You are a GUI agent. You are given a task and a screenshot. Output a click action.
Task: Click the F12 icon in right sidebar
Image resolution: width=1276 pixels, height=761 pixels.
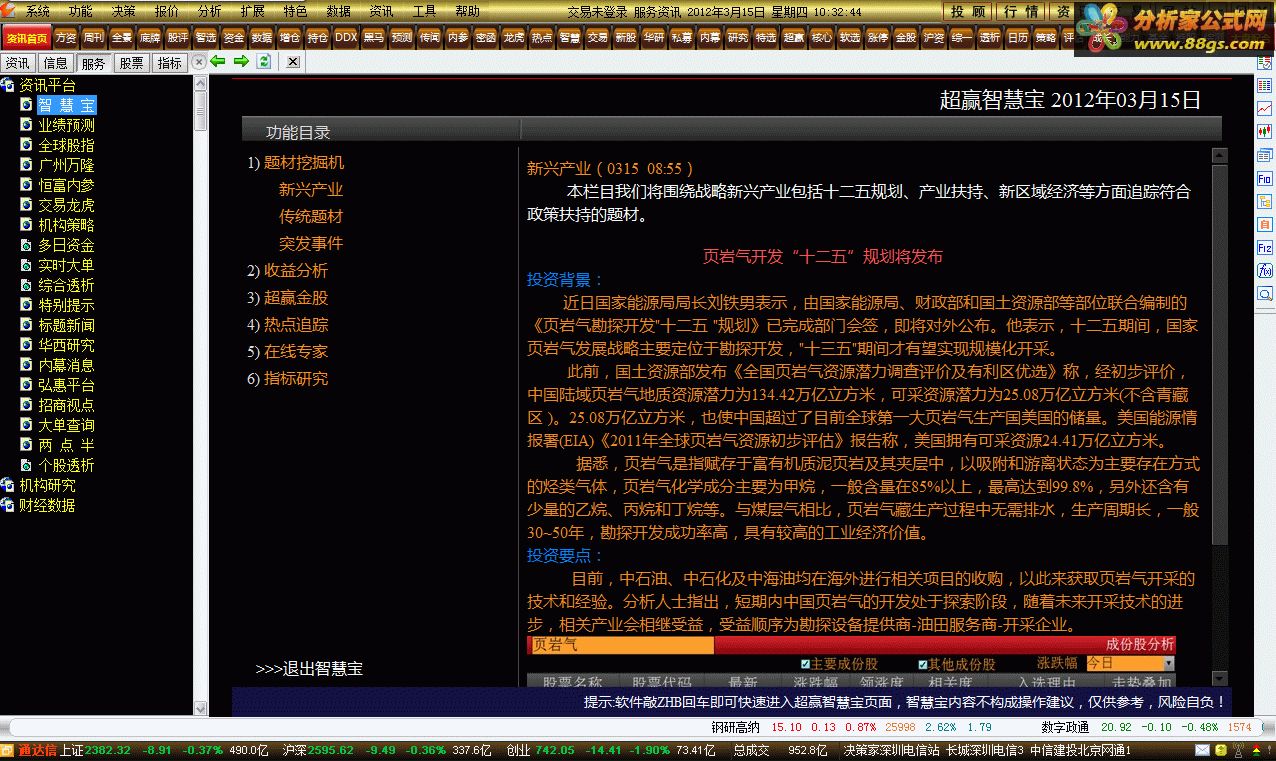(1265, 247)
